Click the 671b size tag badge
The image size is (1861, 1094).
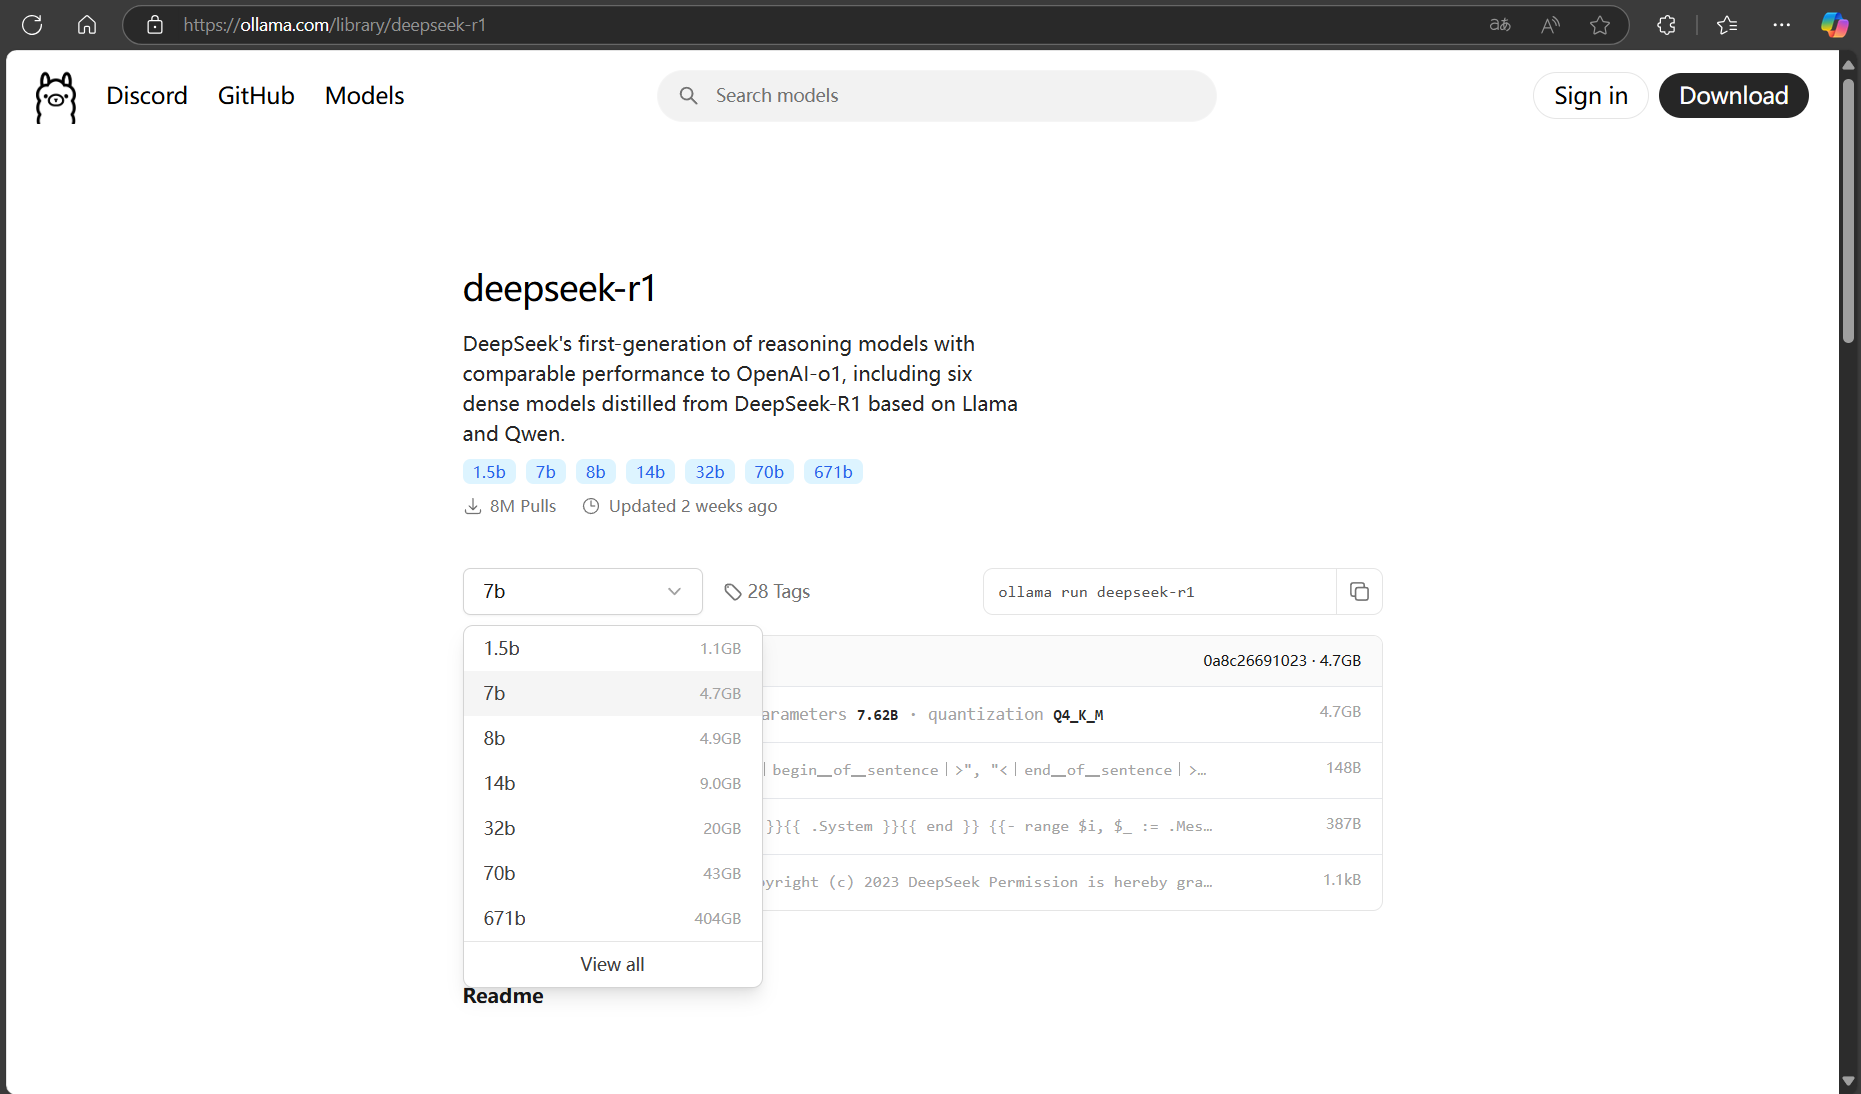[833, 472]
